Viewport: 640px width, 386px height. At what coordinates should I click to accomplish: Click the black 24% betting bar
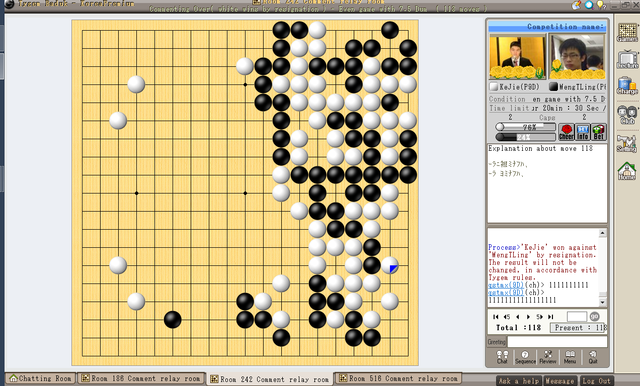click(526, 137)
